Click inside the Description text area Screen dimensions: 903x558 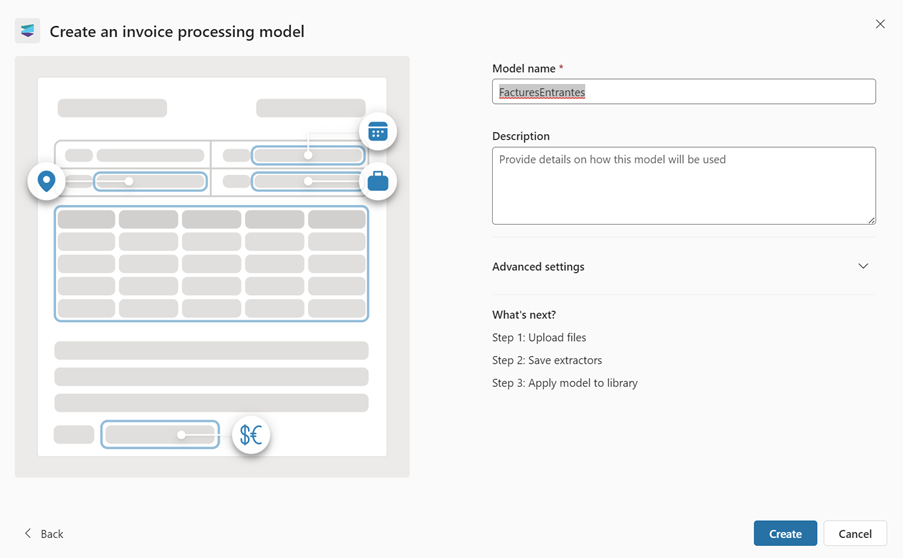[x=684, y=185]
